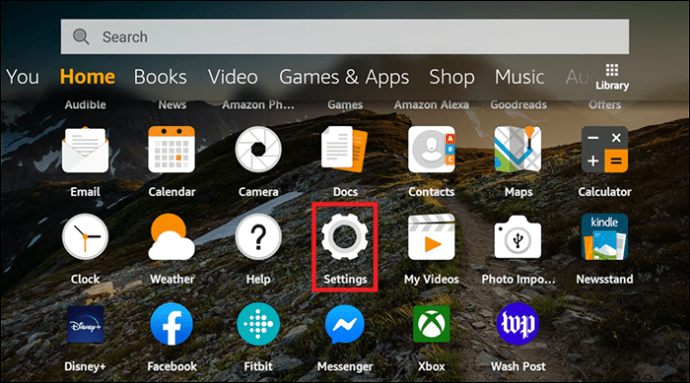Launch the My Videos app
Screen dimensions: 690x383
tap(431, 237)
